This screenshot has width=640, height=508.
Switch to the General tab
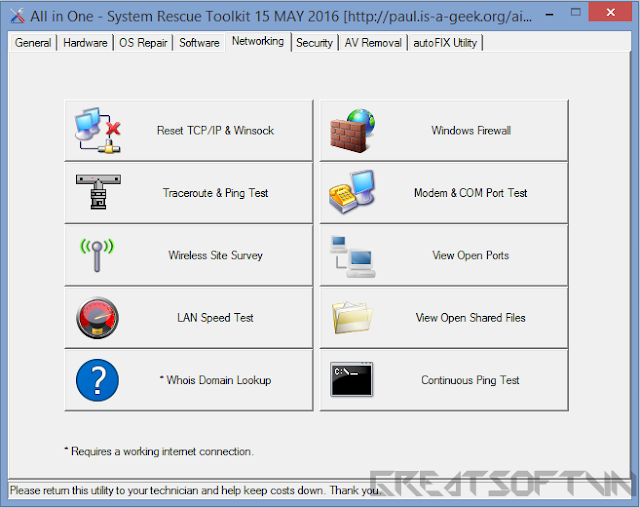(33, 42)
